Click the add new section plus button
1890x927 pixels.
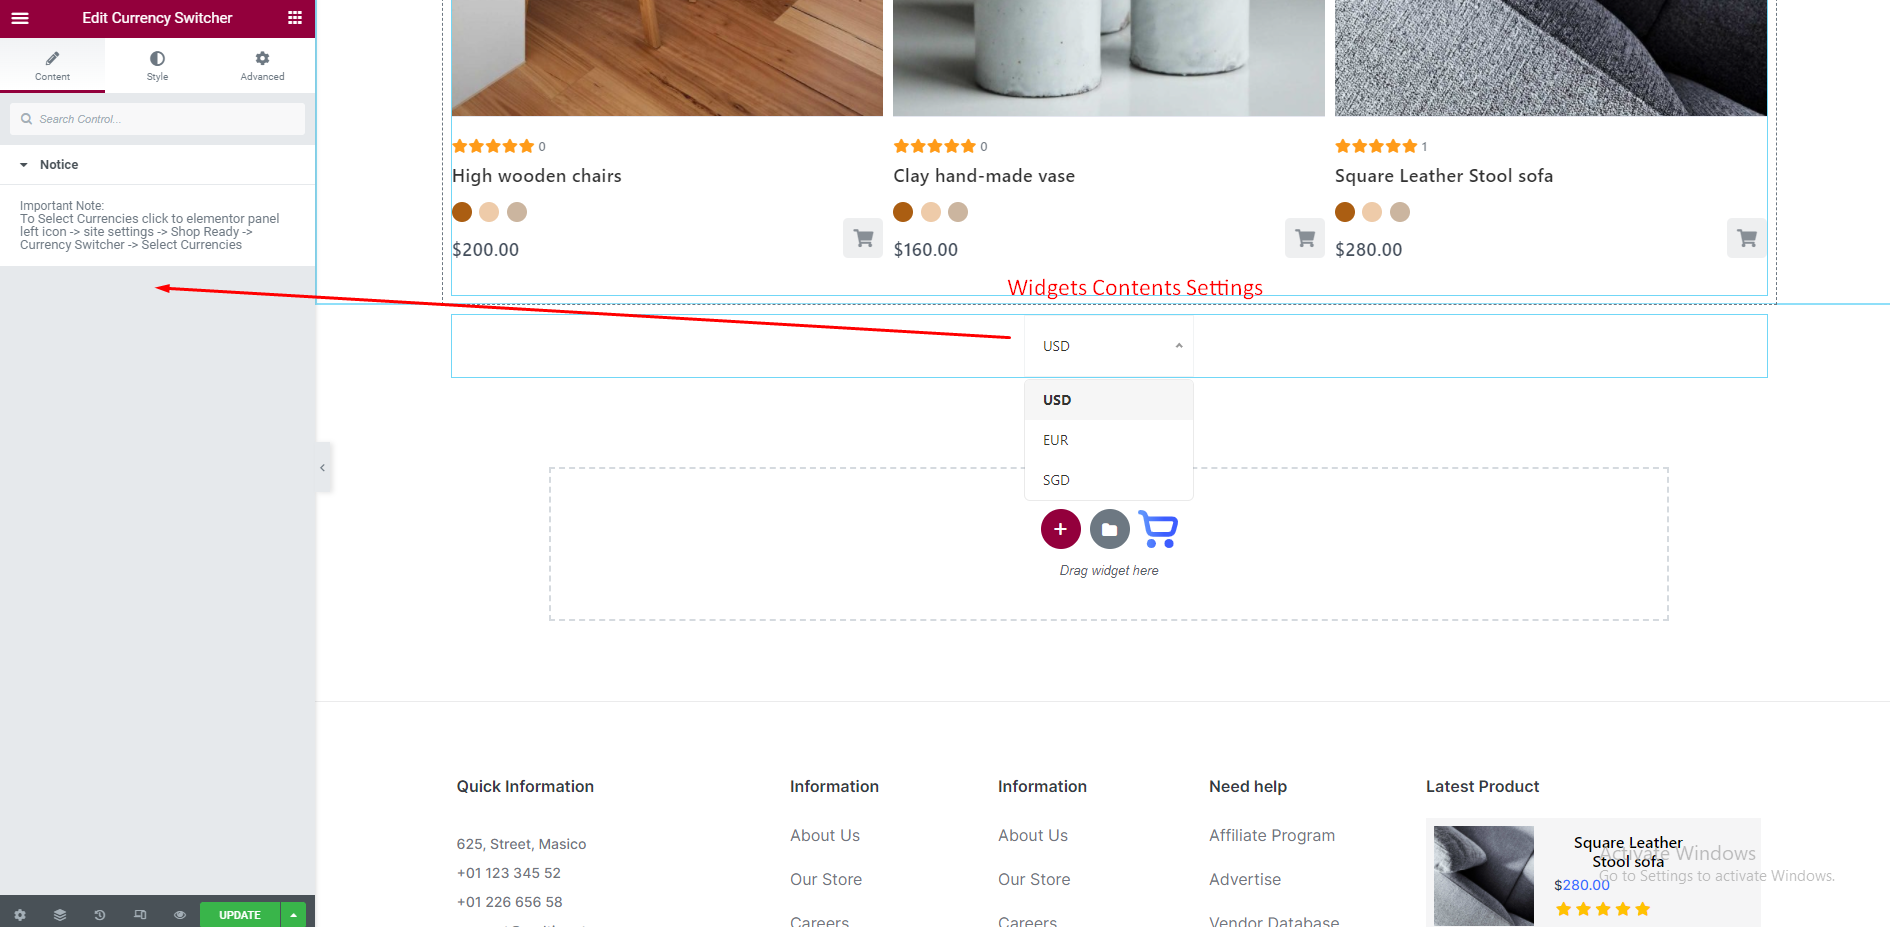[1060, 529]
